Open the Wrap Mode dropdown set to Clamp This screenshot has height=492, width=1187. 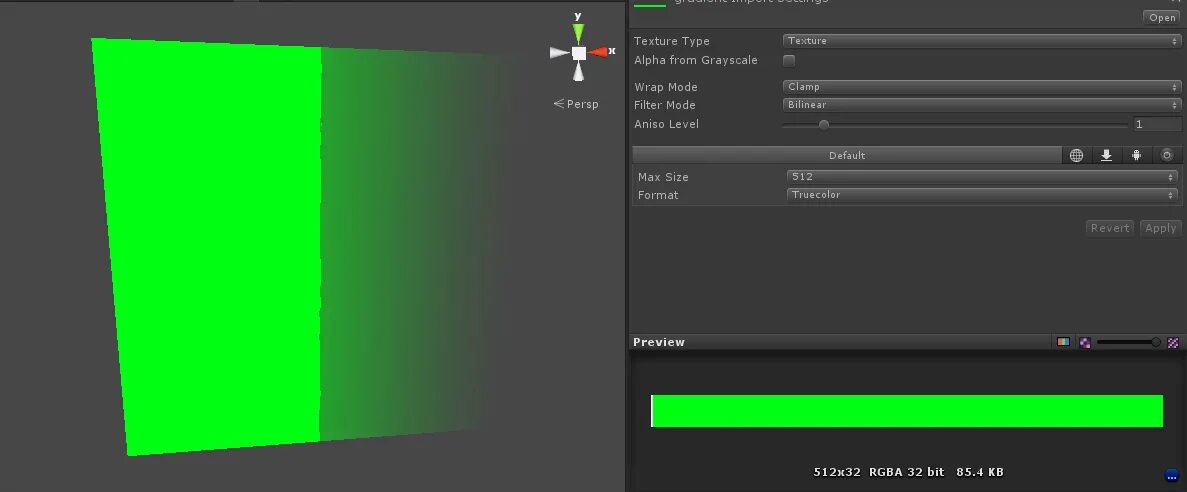point(982,87)
